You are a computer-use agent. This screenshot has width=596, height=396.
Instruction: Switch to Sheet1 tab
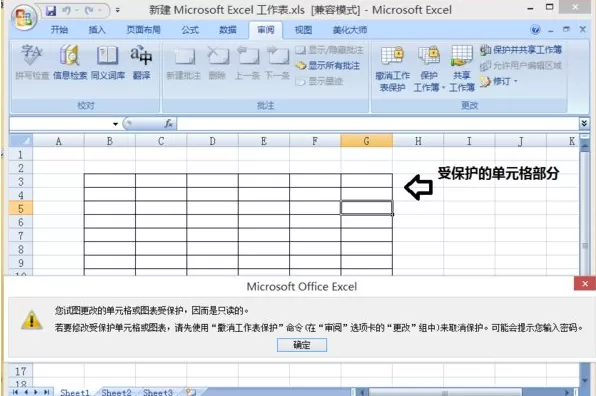pos(74,392)
